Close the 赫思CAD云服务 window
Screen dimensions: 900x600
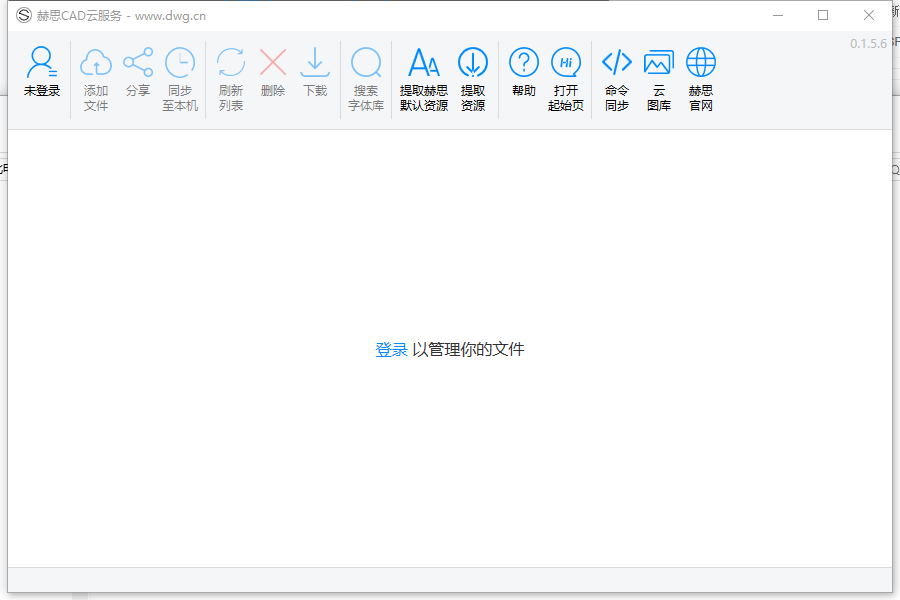pos(869,15)
